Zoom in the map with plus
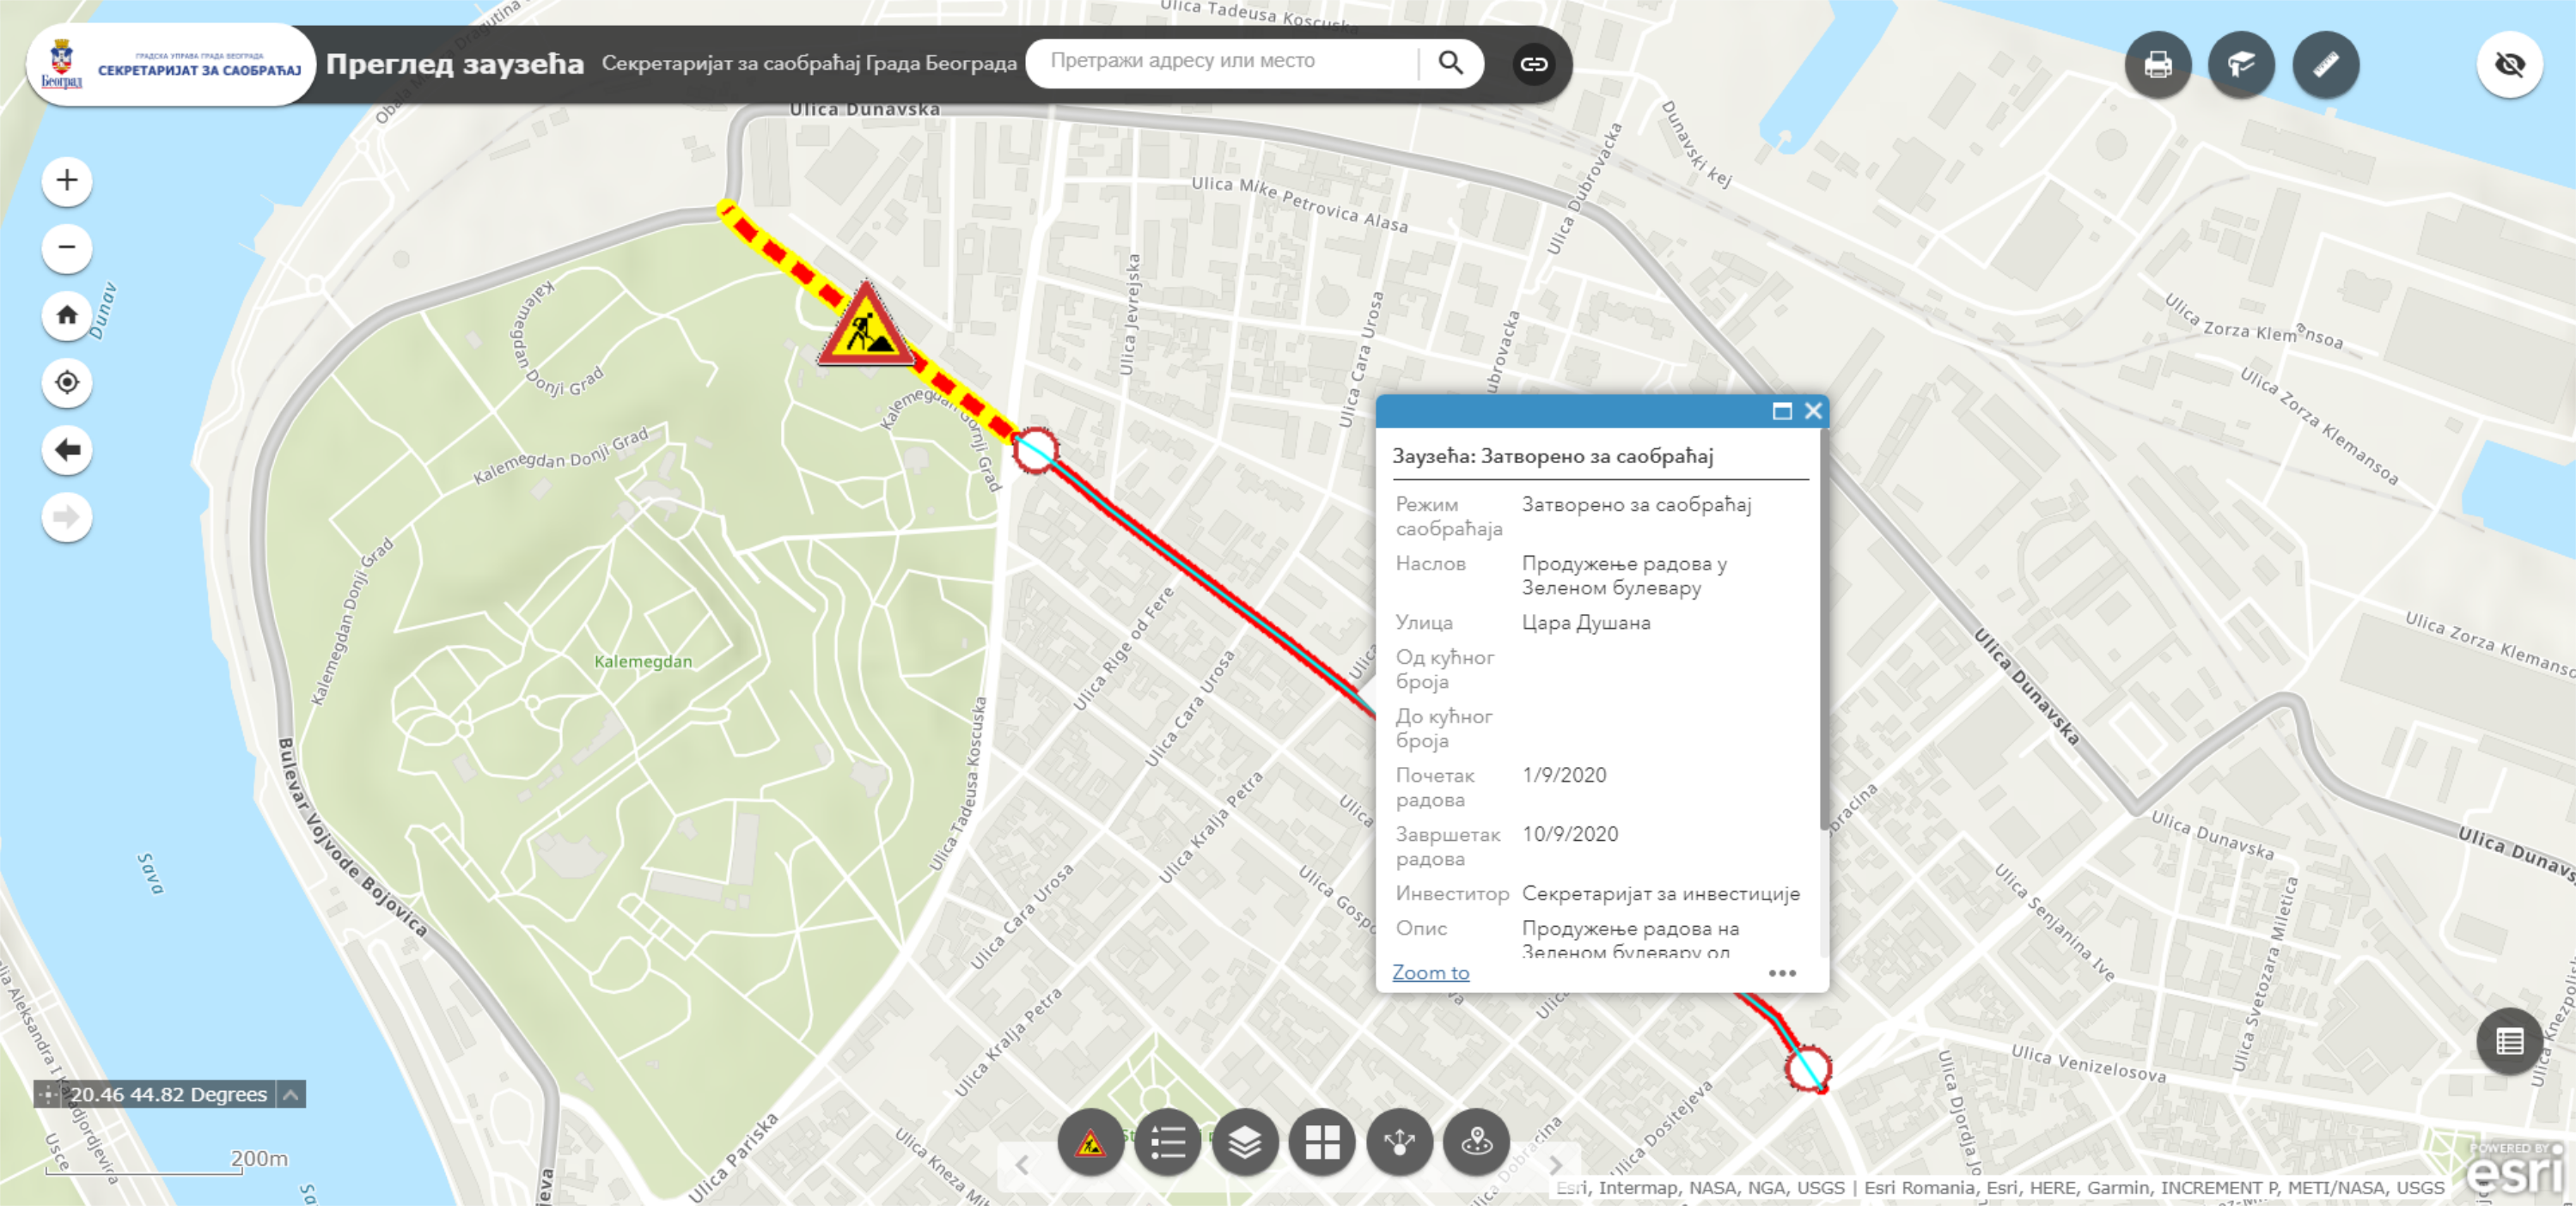 (x=67, y=181)
